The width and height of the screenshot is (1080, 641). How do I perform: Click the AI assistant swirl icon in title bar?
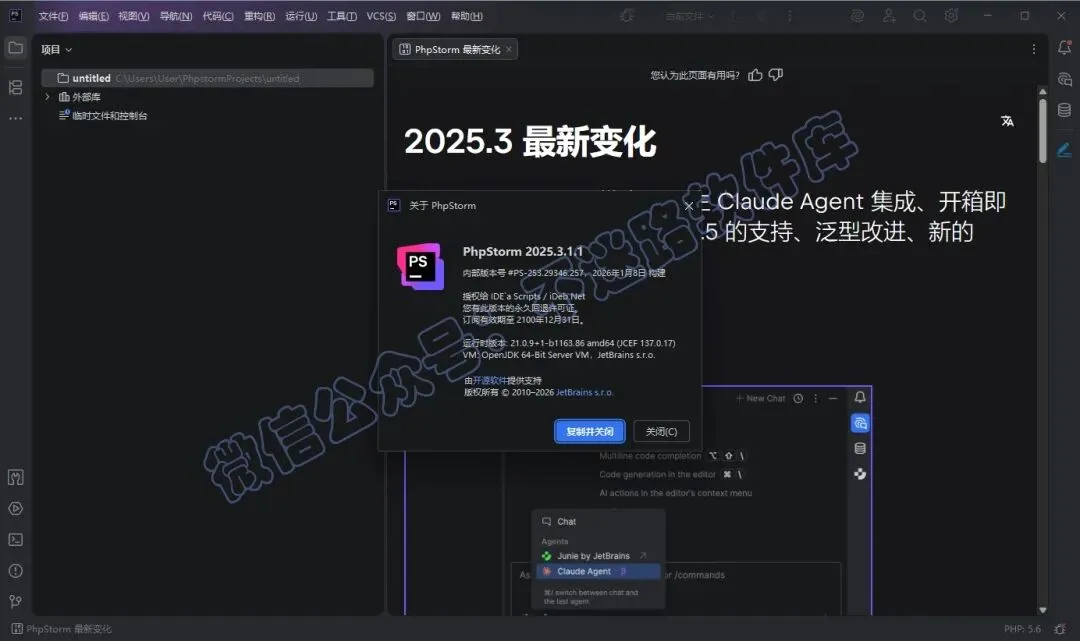858,16
